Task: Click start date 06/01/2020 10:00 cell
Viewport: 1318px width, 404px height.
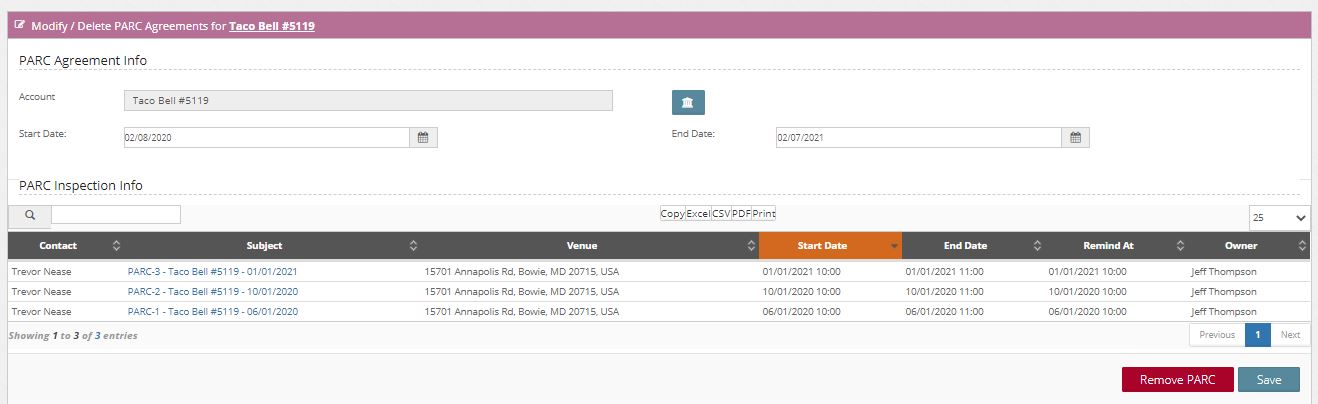Action: point(801,311)
